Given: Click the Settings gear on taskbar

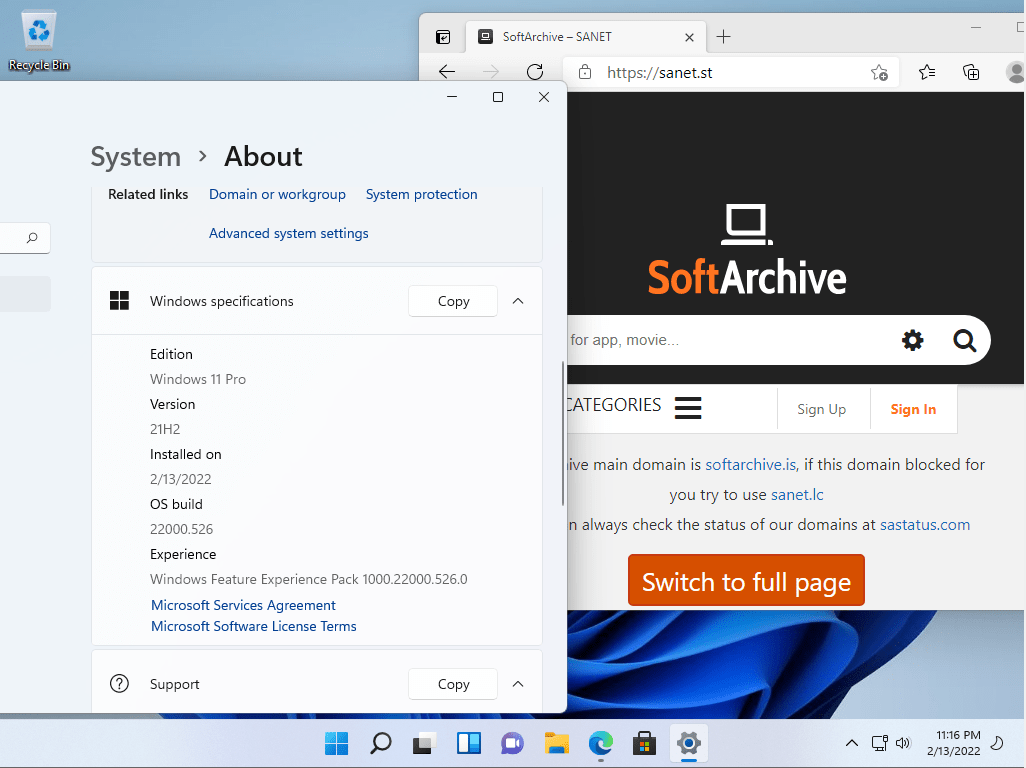Looking at the screenshot, I should point(688,743).
